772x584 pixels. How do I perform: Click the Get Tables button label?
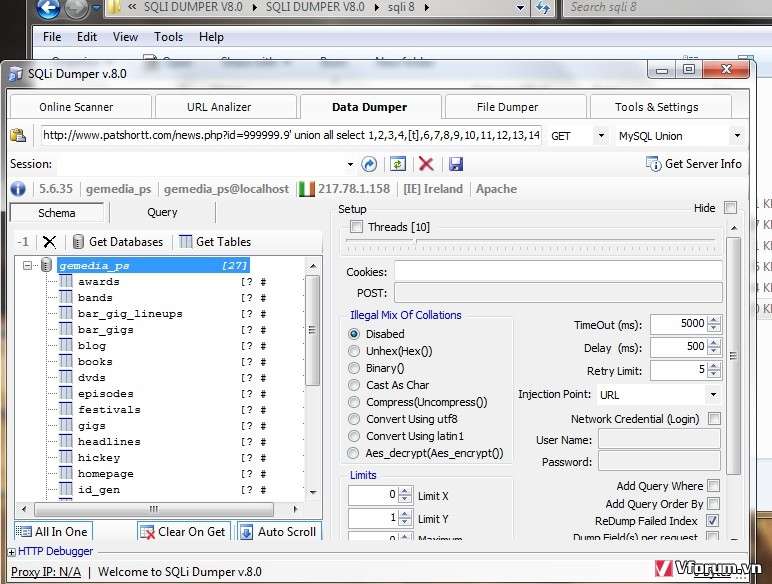(224, 242)
